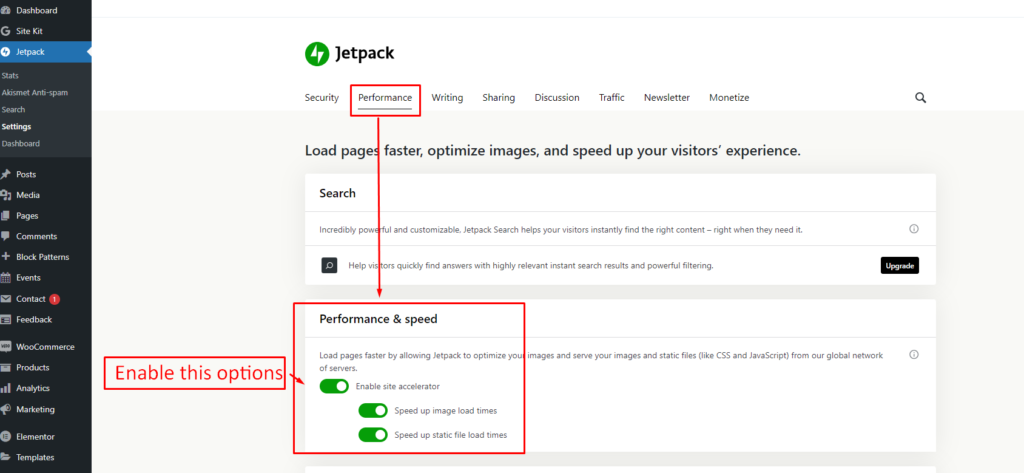The image size is (1024, 473).
Task: Click the Events calendar icon
Action: pyautogui.click(x=5, y=278)
